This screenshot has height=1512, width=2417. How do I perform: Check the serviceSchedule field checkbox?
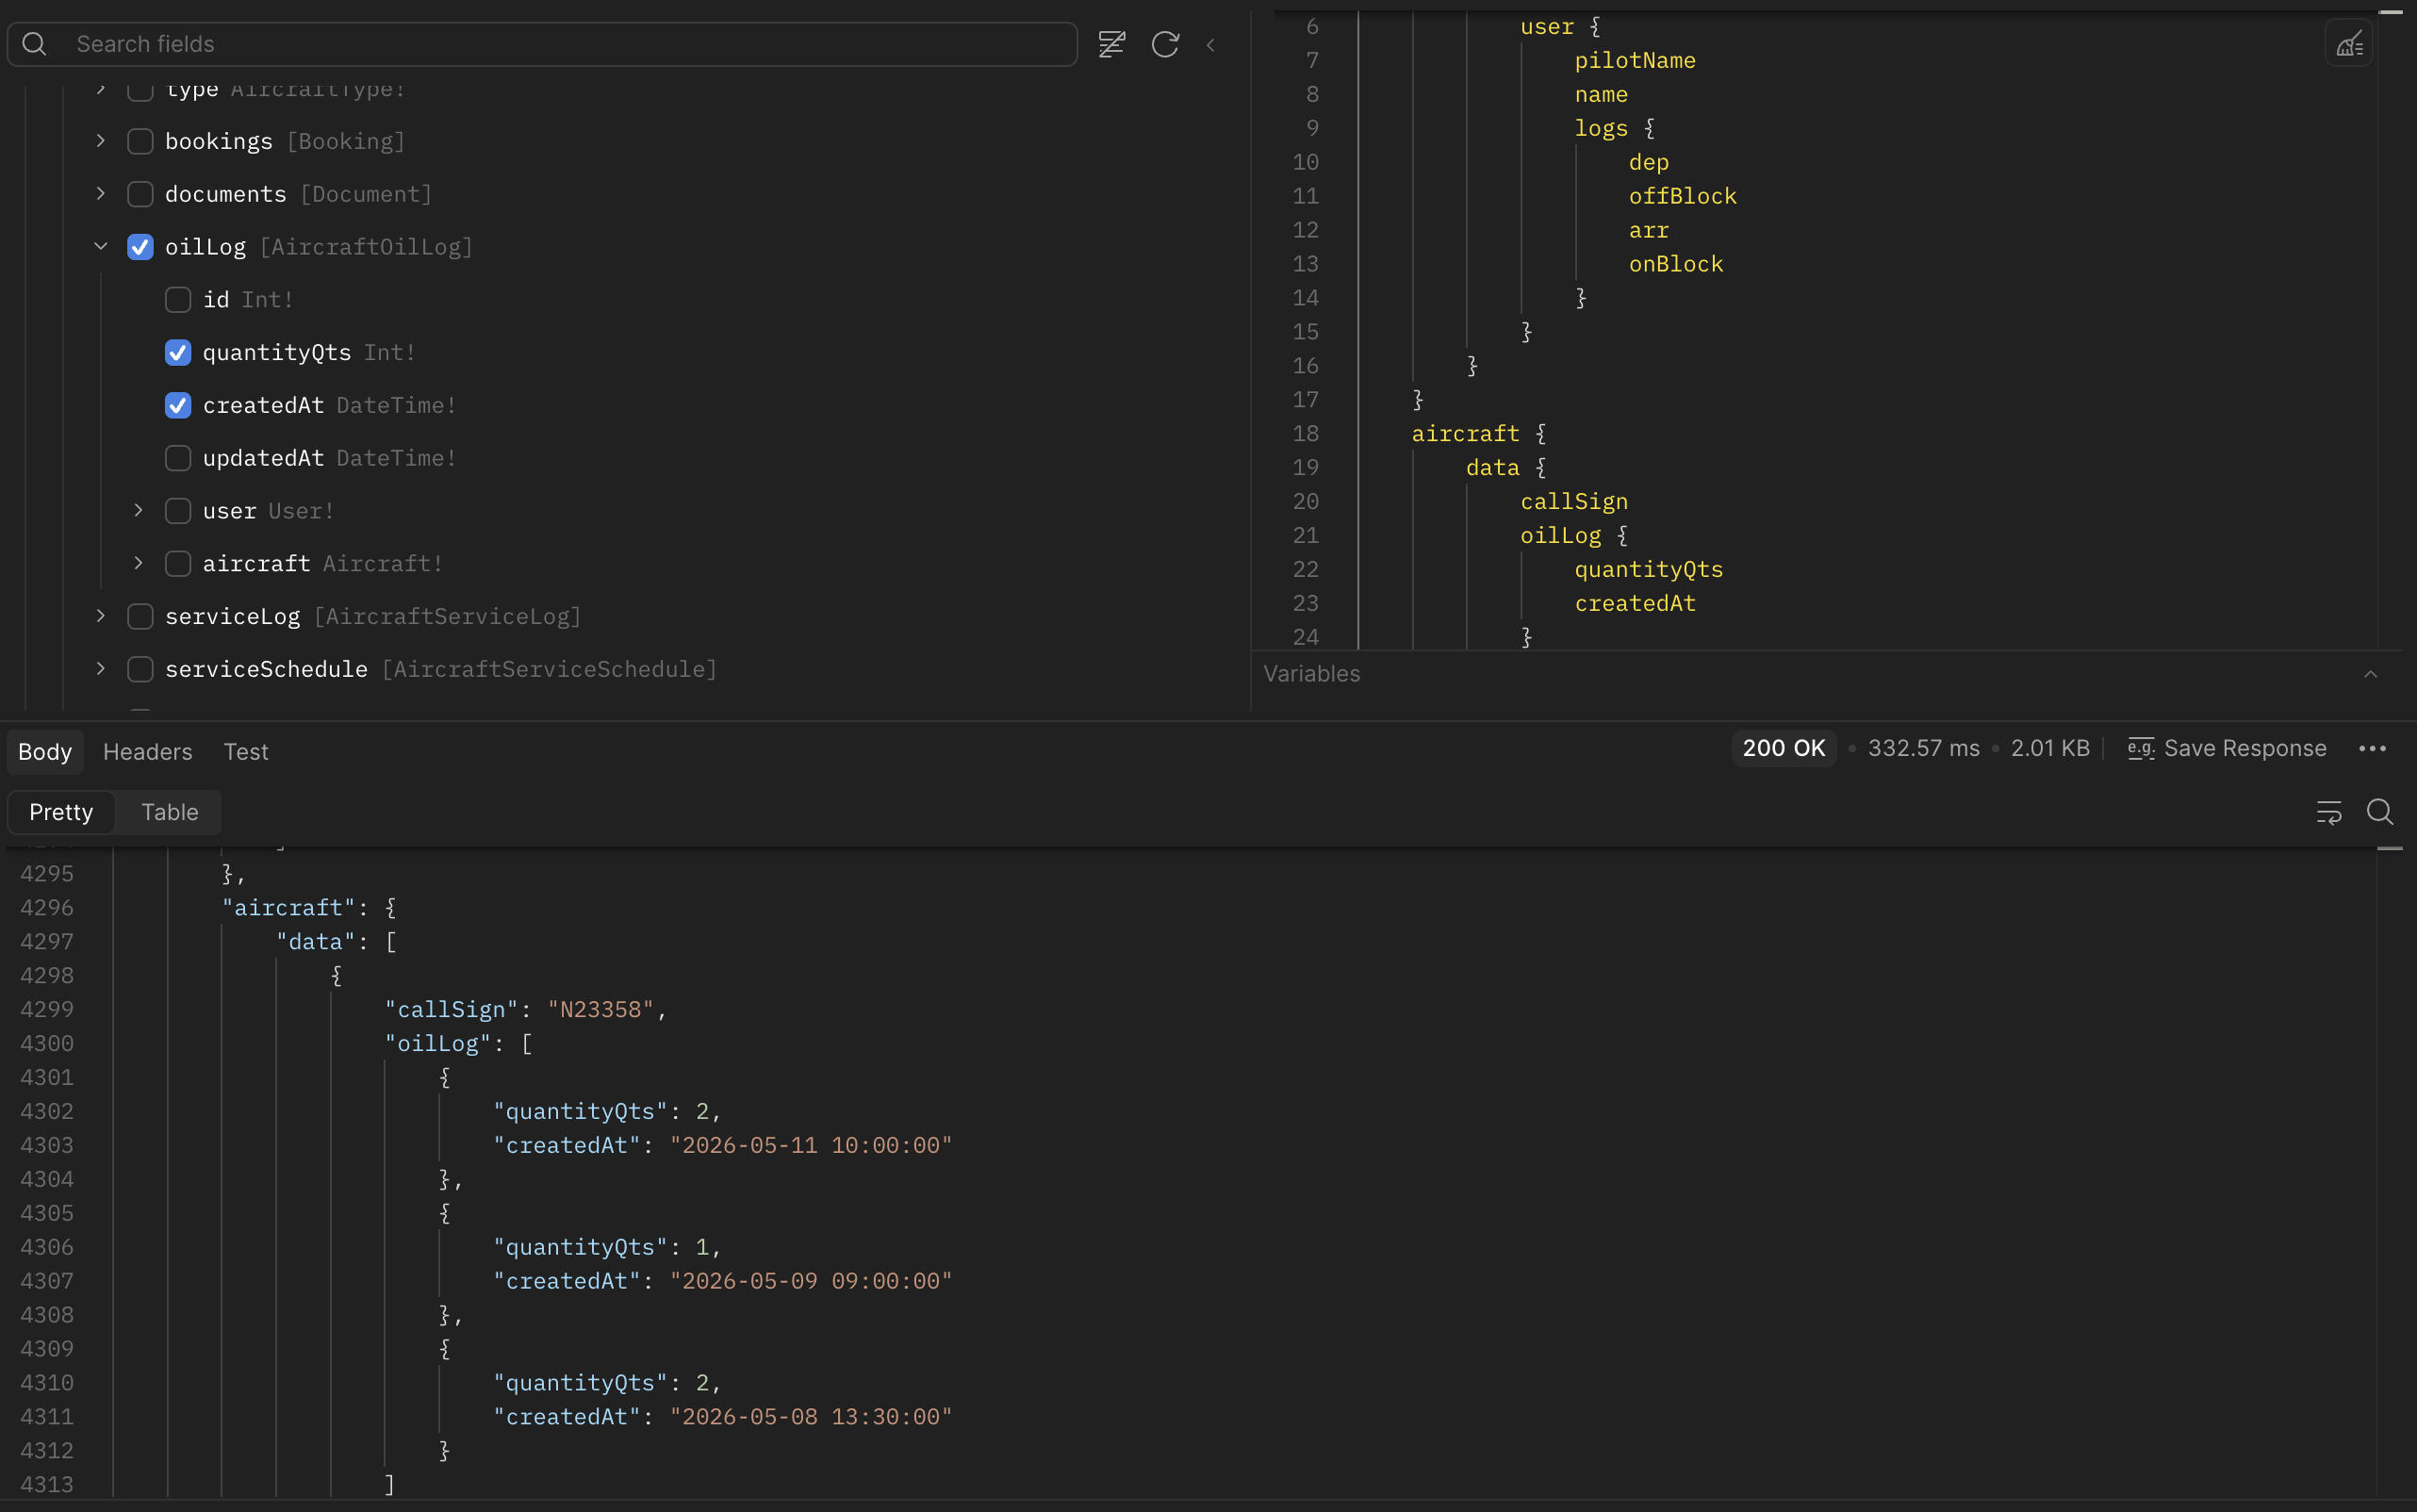pyautogui.click(x=140, y=669)
